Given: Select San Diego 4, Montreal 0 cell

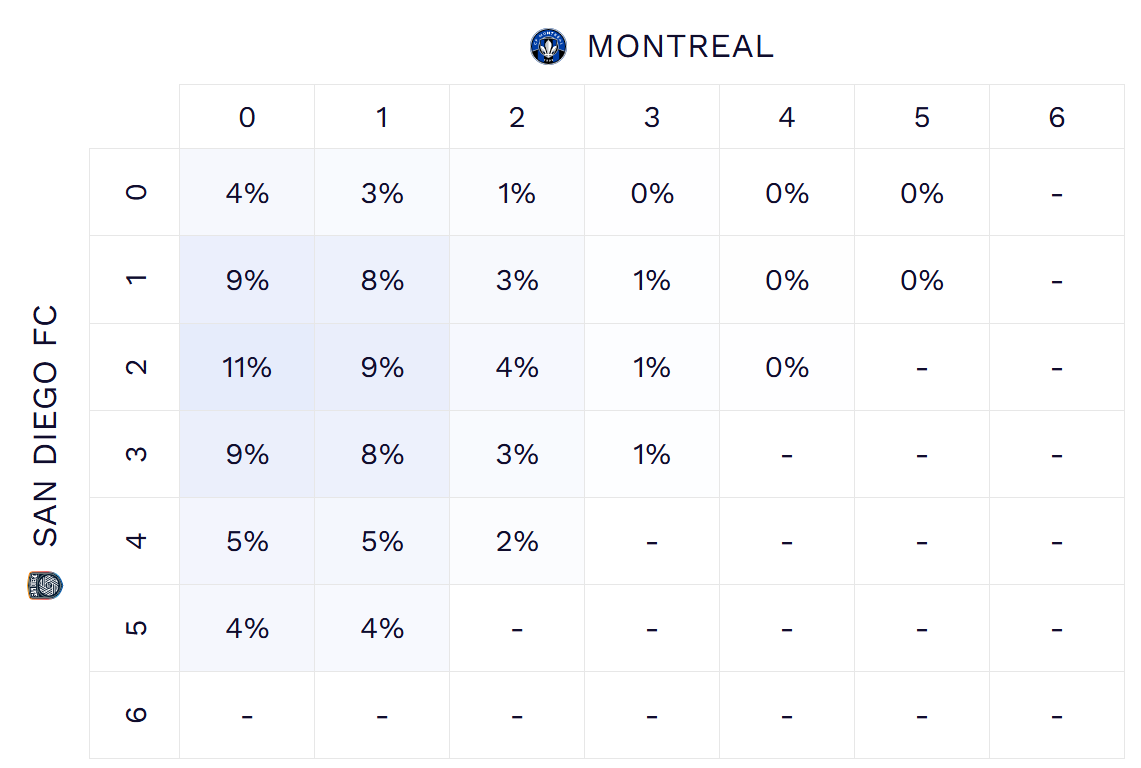Looking at the screenshot, I should tap(247, 541).
